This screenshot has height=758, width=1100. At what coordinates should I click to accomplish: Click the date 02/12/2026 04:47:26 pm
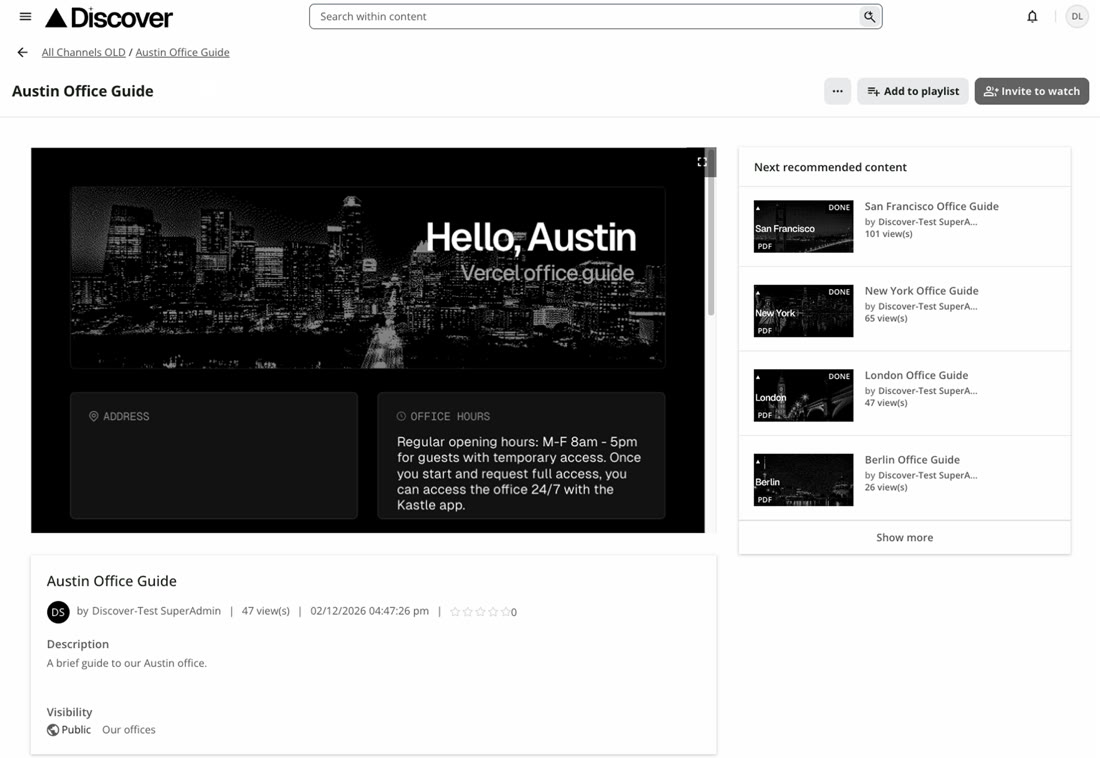[x=370, y=611]
